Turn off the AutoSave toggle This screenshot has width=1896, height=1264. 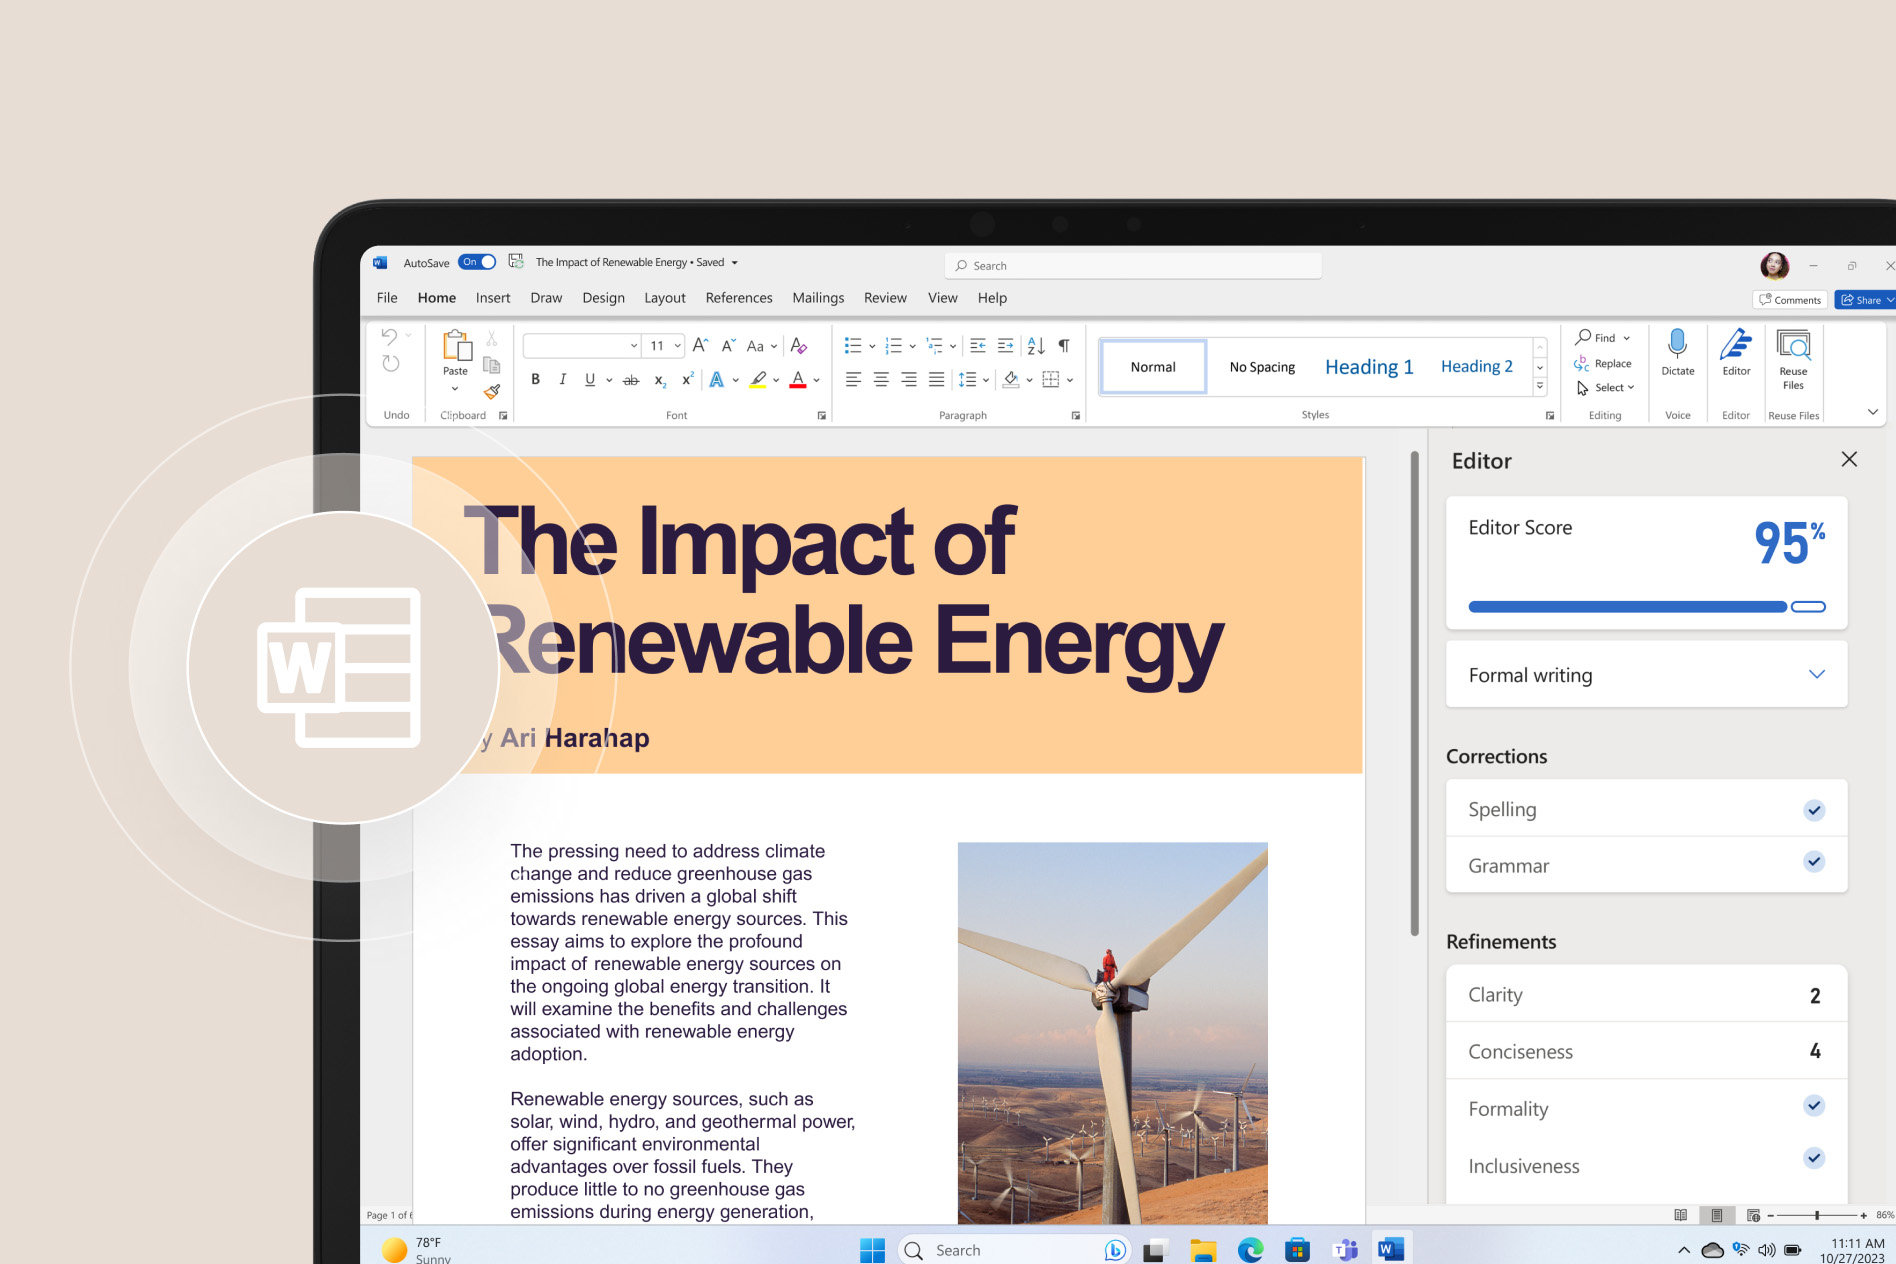(476, 261)
